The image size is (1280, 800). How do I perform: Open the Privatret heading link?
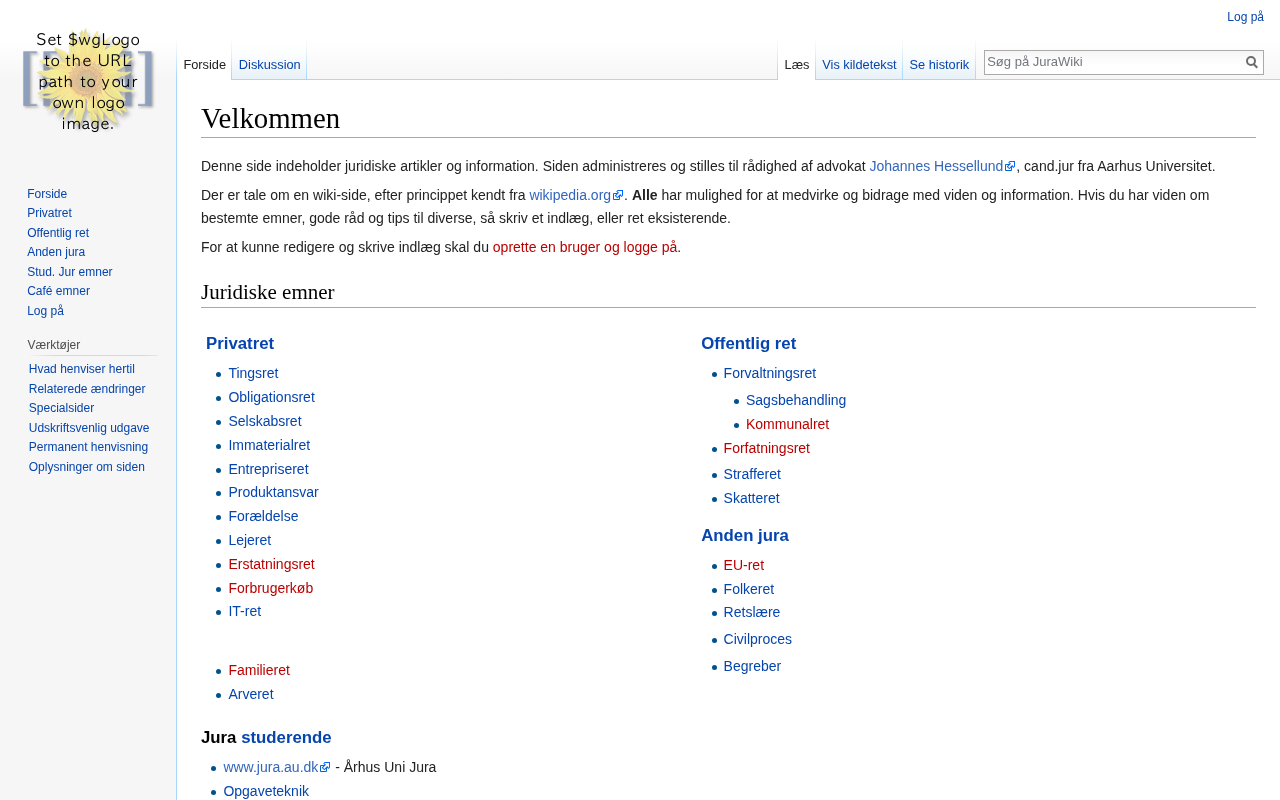click(x=240, y=344)
